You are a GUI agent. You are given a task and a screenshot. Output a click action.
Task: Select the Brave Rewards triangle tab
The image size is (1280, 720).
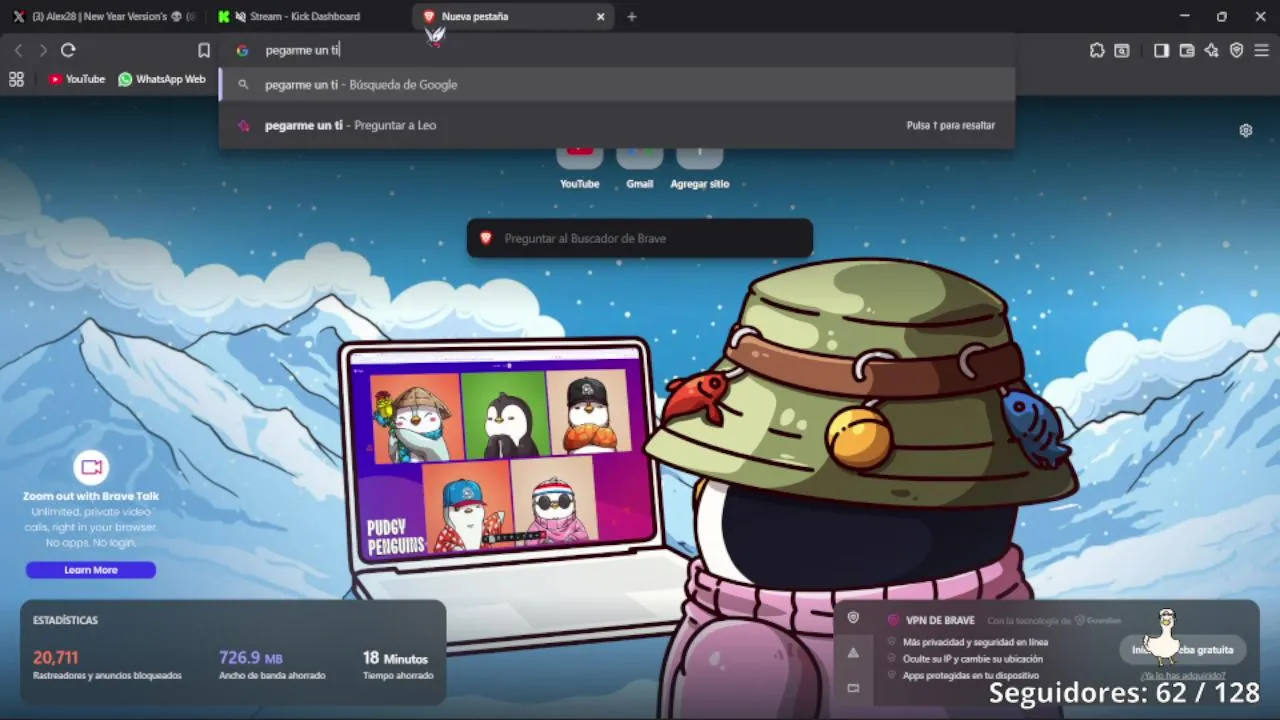point(853,653)
